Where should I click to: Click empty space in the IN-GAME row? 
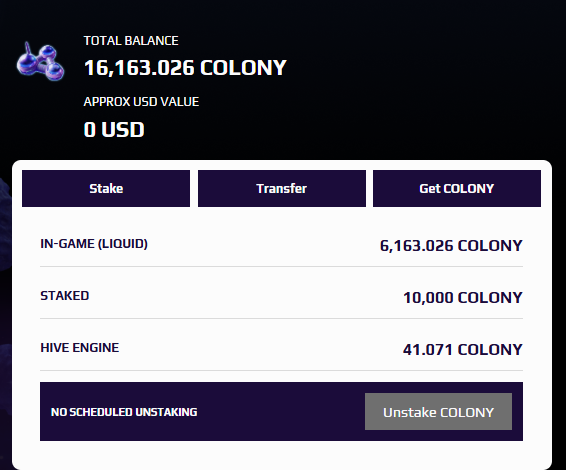(x=264, y=244)
